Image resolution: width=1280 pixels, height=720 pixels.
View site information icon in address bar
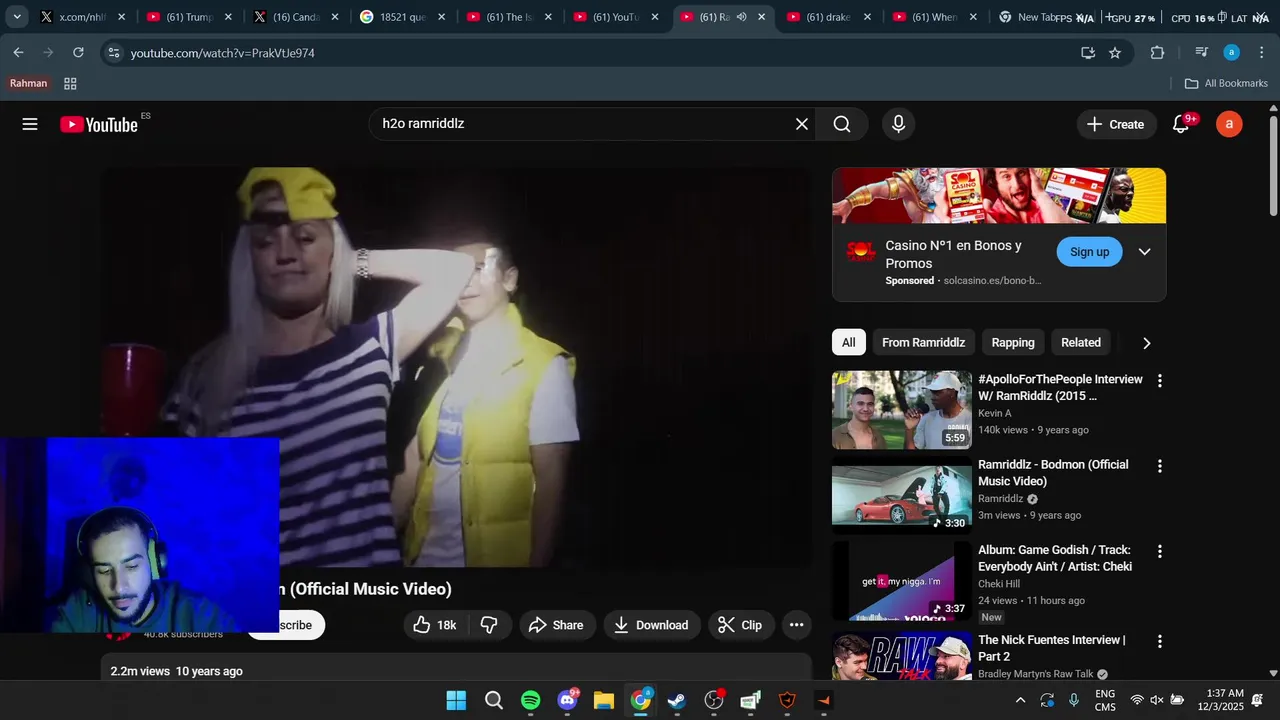tap(113, 53)
